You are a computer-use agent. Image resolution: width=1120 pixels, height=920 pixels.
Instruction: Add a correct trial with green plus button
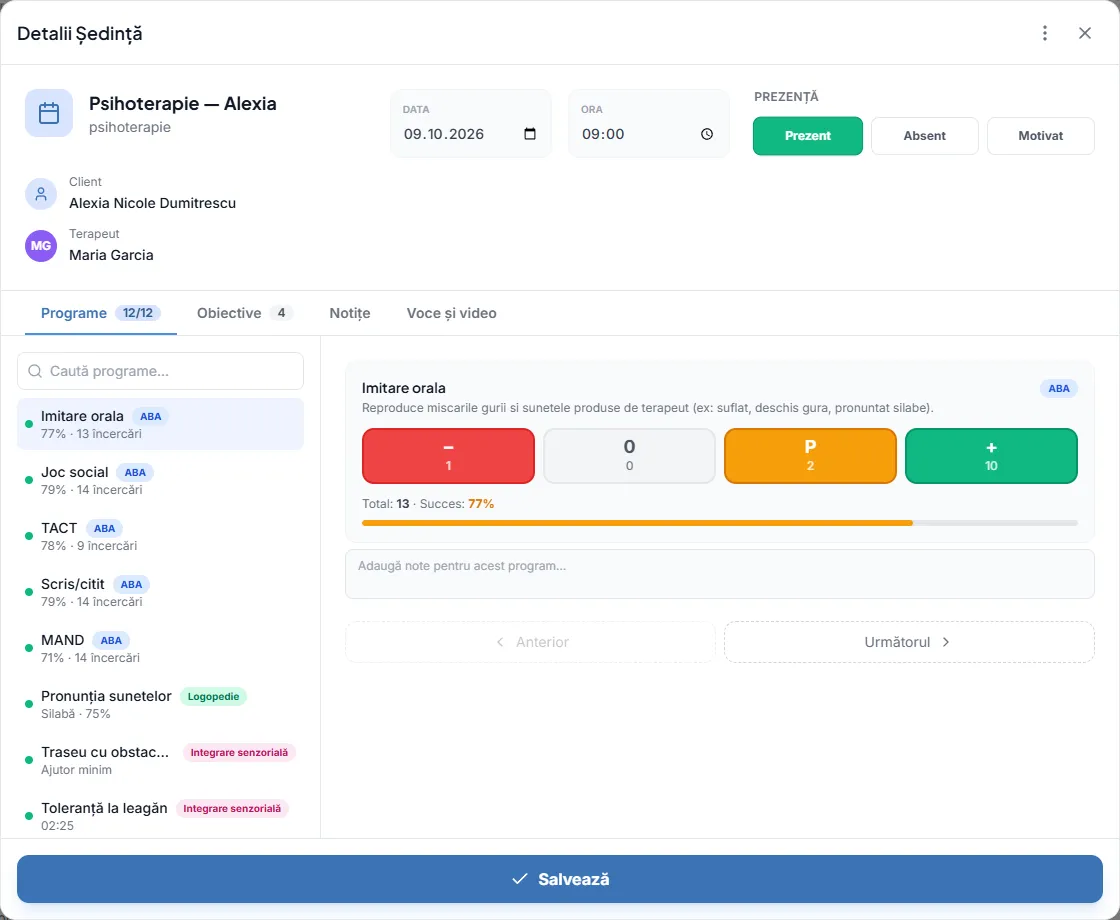coord(991,456)
